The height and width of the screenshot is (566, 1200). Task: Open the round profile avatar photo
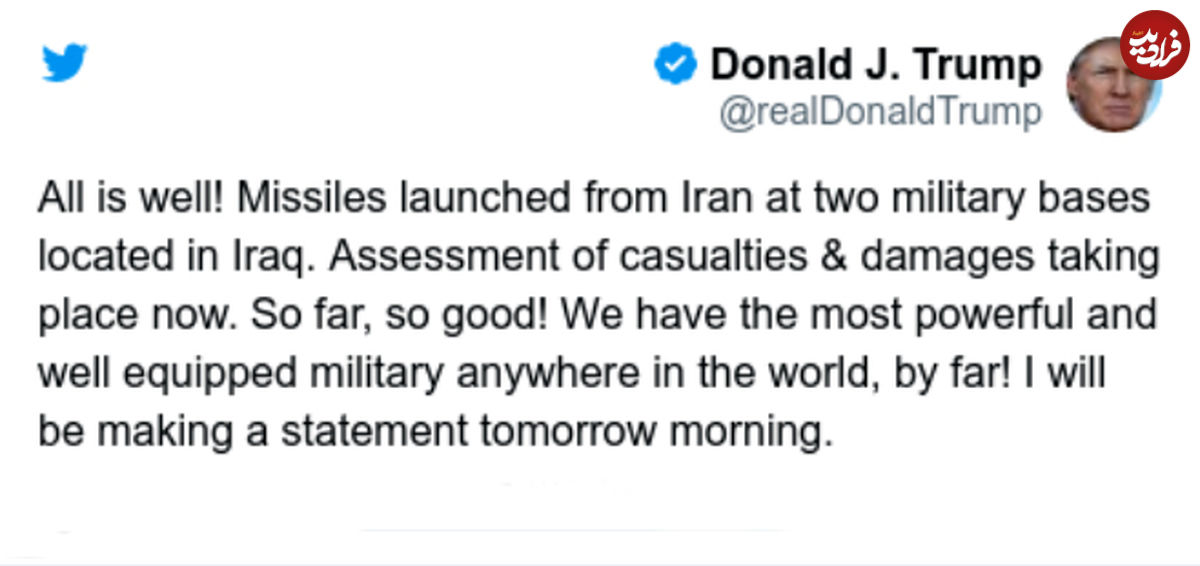1113,84
